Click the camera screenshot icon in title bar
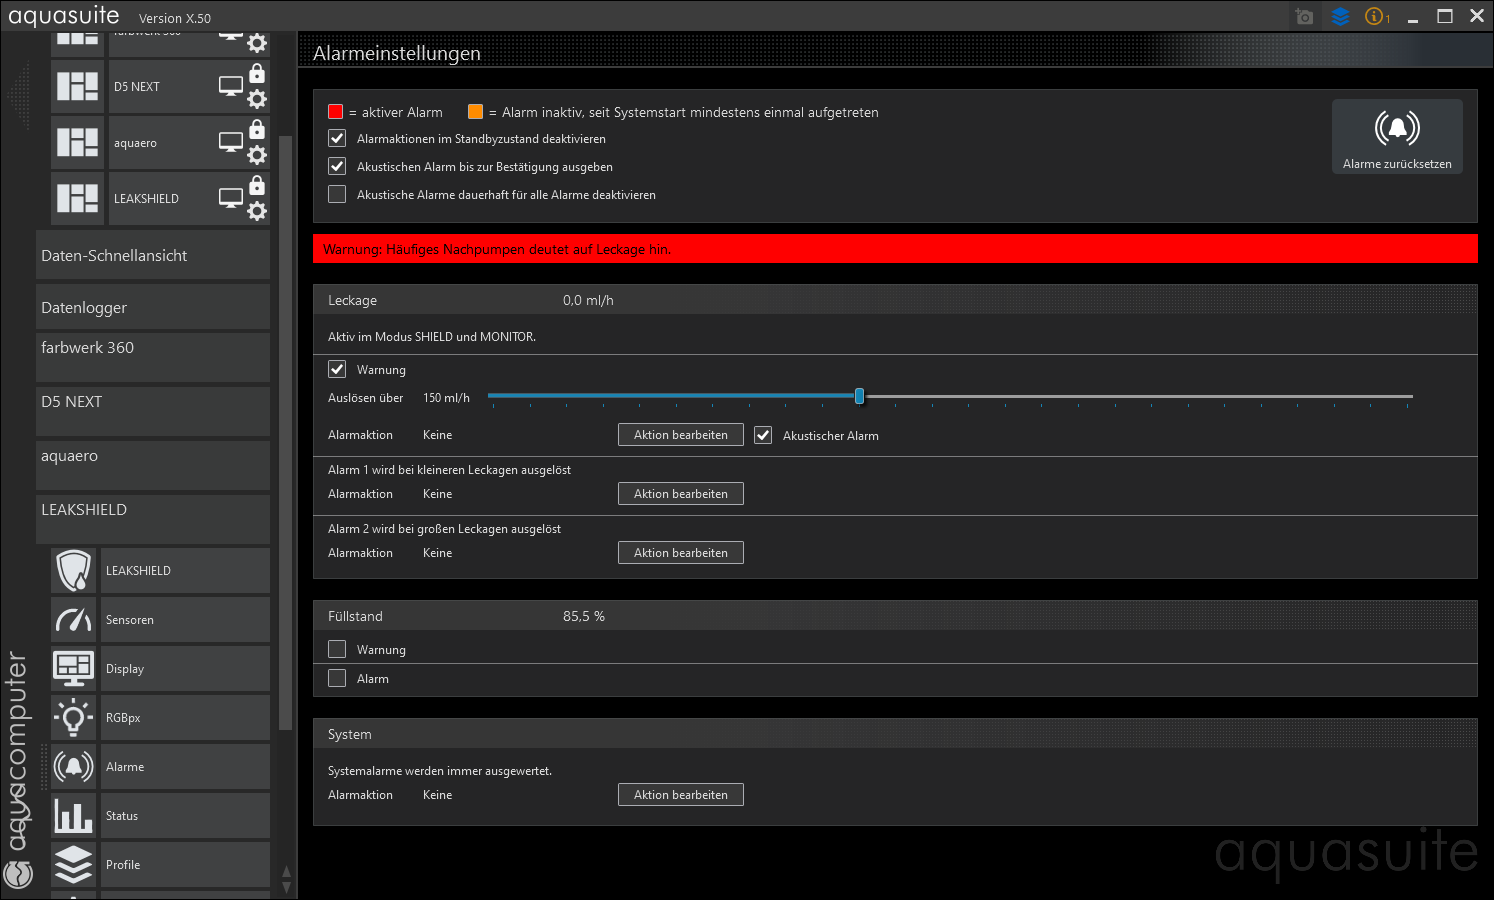Image resolution: width=1494 pixels, height=900 pixels. click(1304, 17)
